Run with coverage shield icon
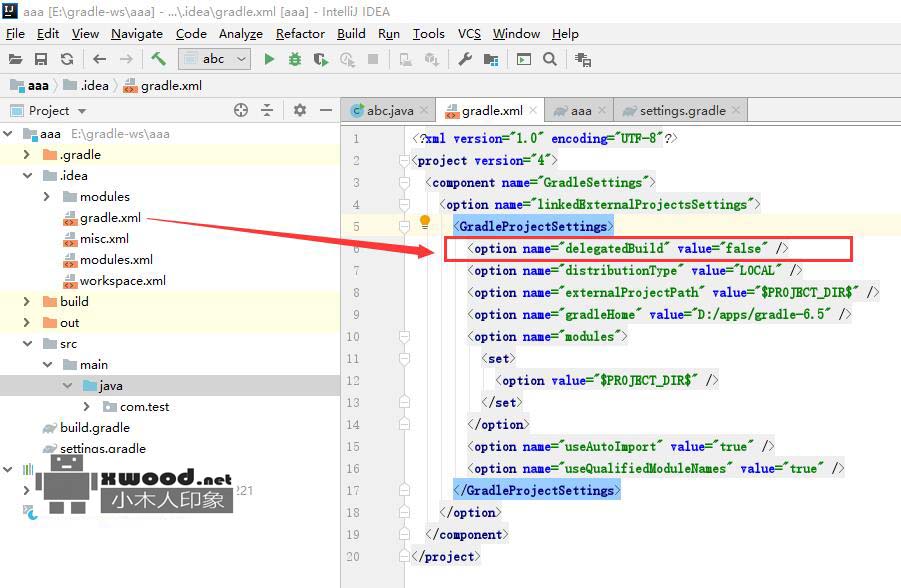This screenshot has width=901, height=588. click(321, 59)
